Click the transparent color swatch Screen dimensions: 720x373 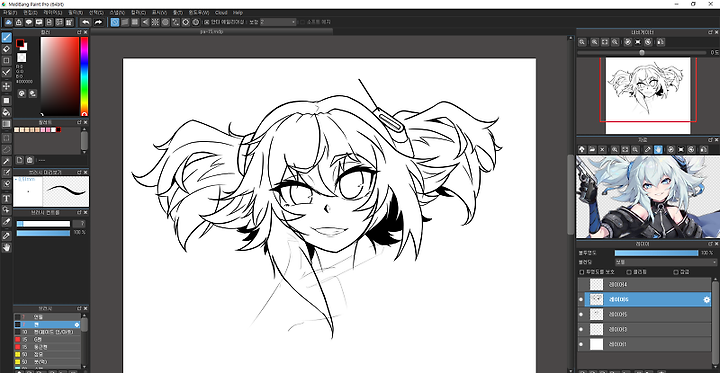(x=22, y=57)
